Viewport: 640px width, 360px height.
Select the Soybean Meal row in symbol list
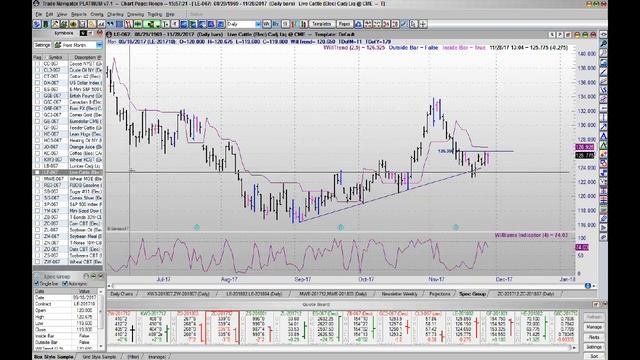[x=68, y=236]
